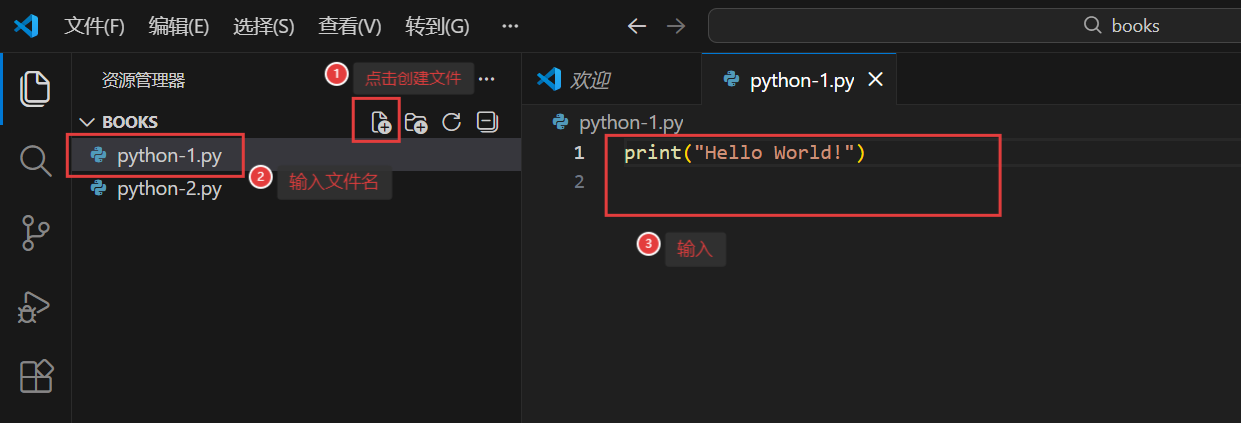Click the books search command box

pos(974,26)
